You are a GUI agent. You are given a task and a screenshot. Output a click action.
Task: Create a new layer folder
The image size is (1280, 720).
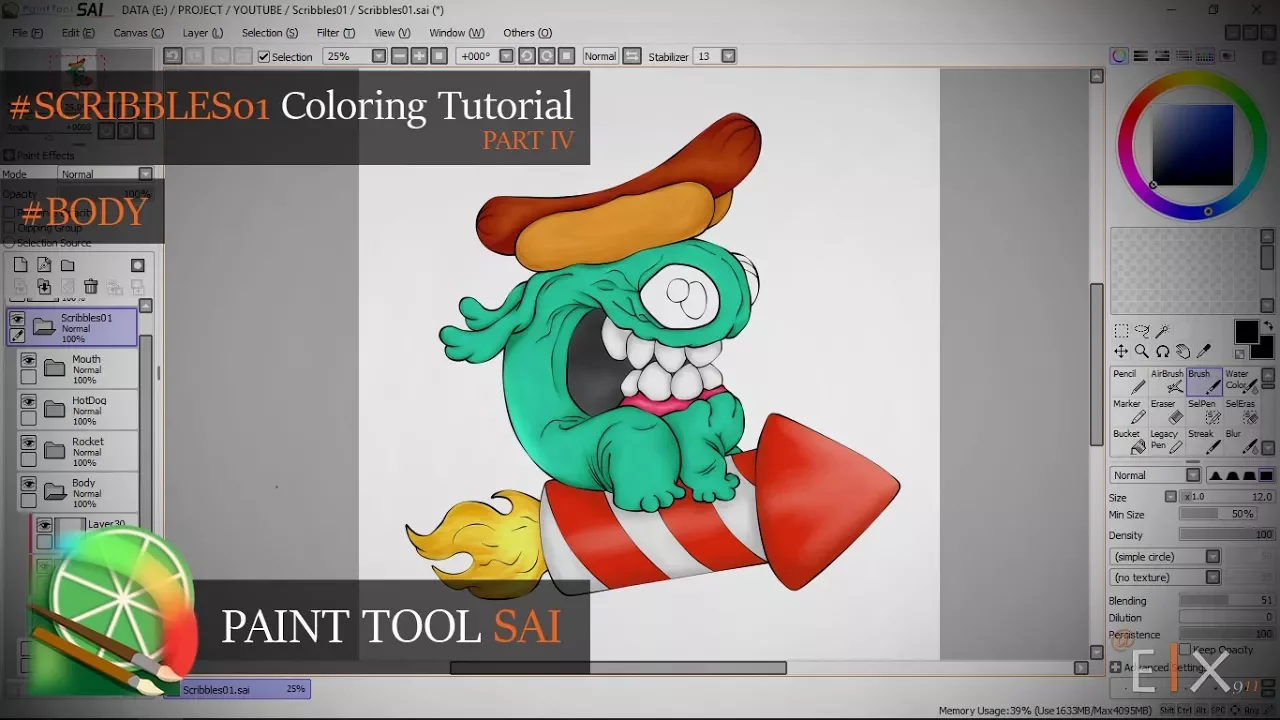tap(67, 265)
